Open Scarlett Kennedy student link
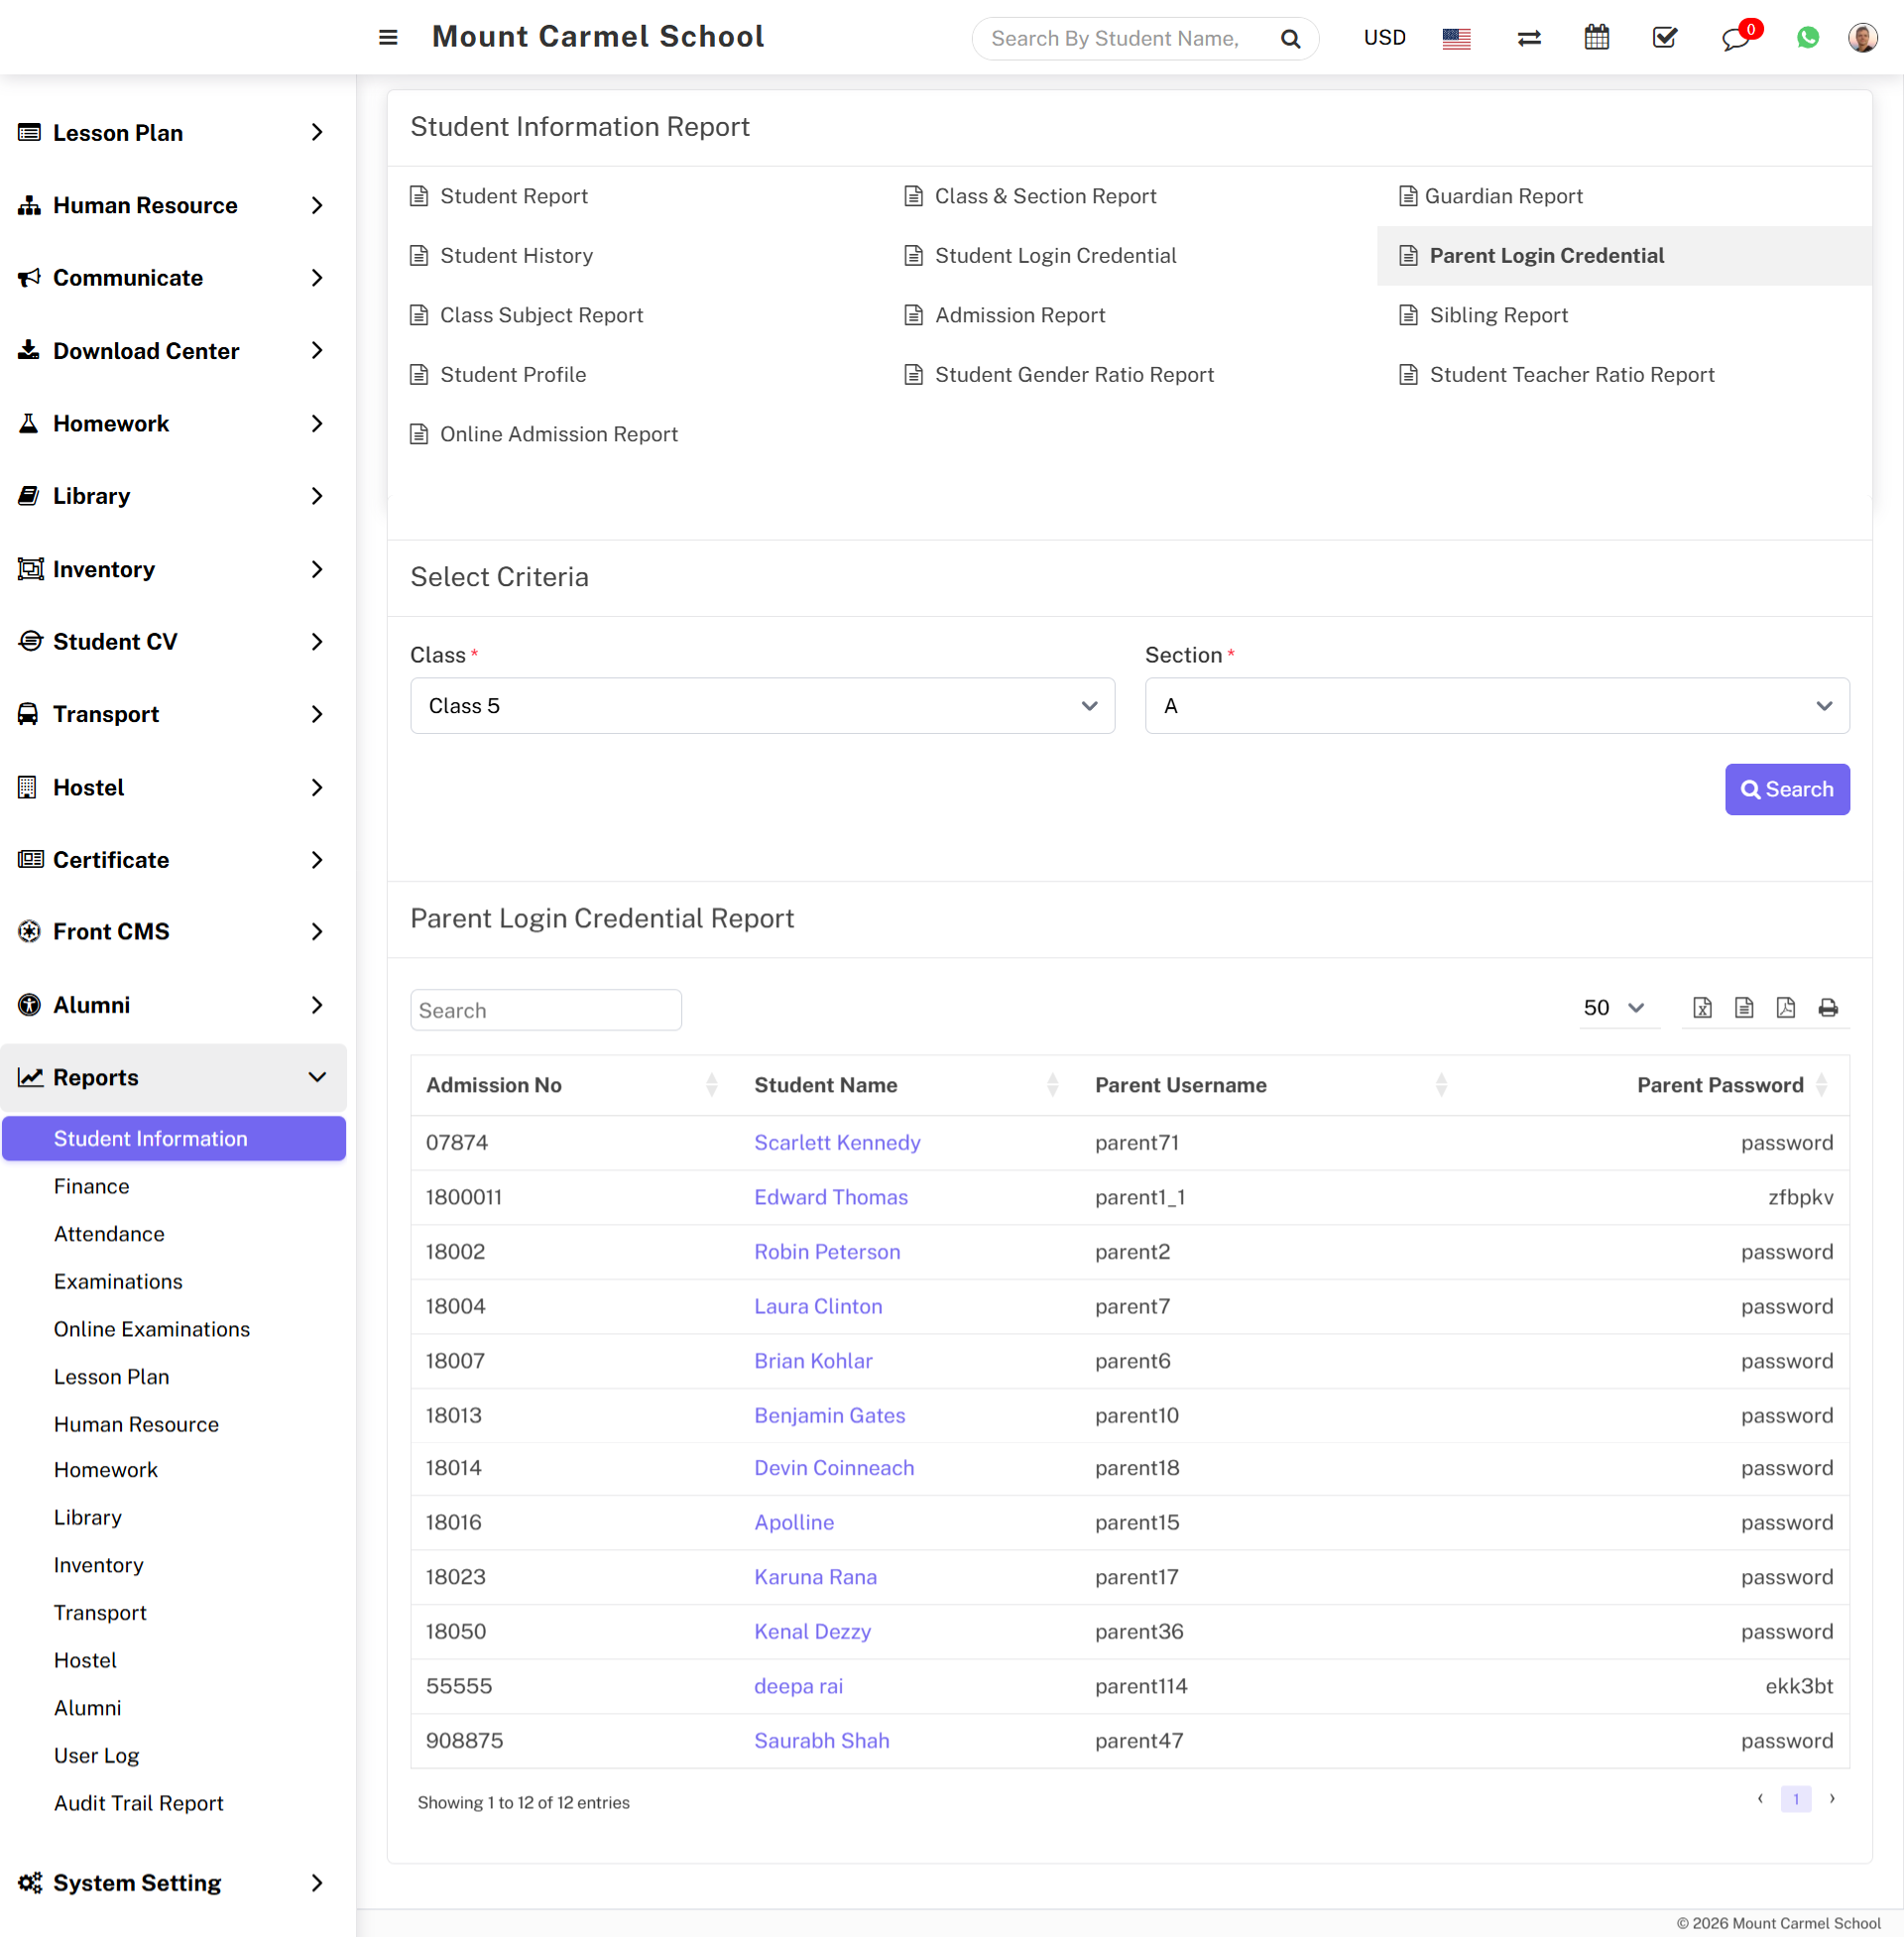Viewport: 1904px width, 1940px height. pyautogui.click(x=837, y=1142)
